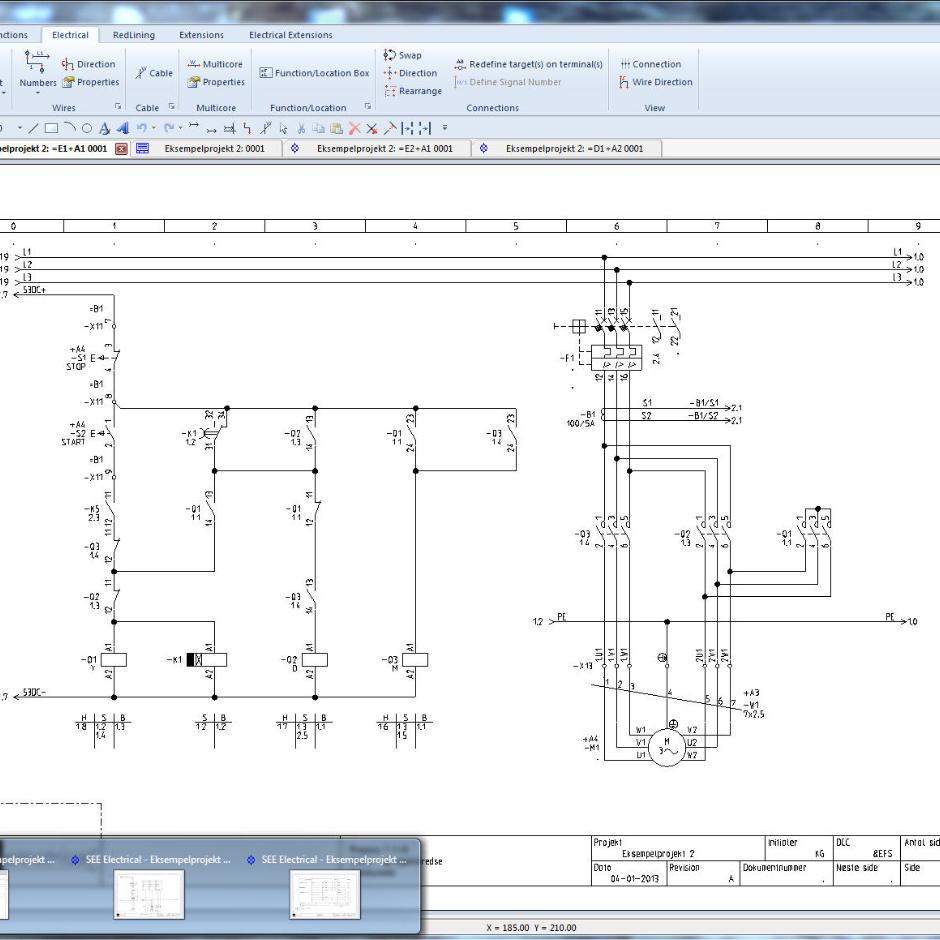The image size is (940, 940).
Task: Open the Electrical Extensions ribbon tab
Action: 291,35
